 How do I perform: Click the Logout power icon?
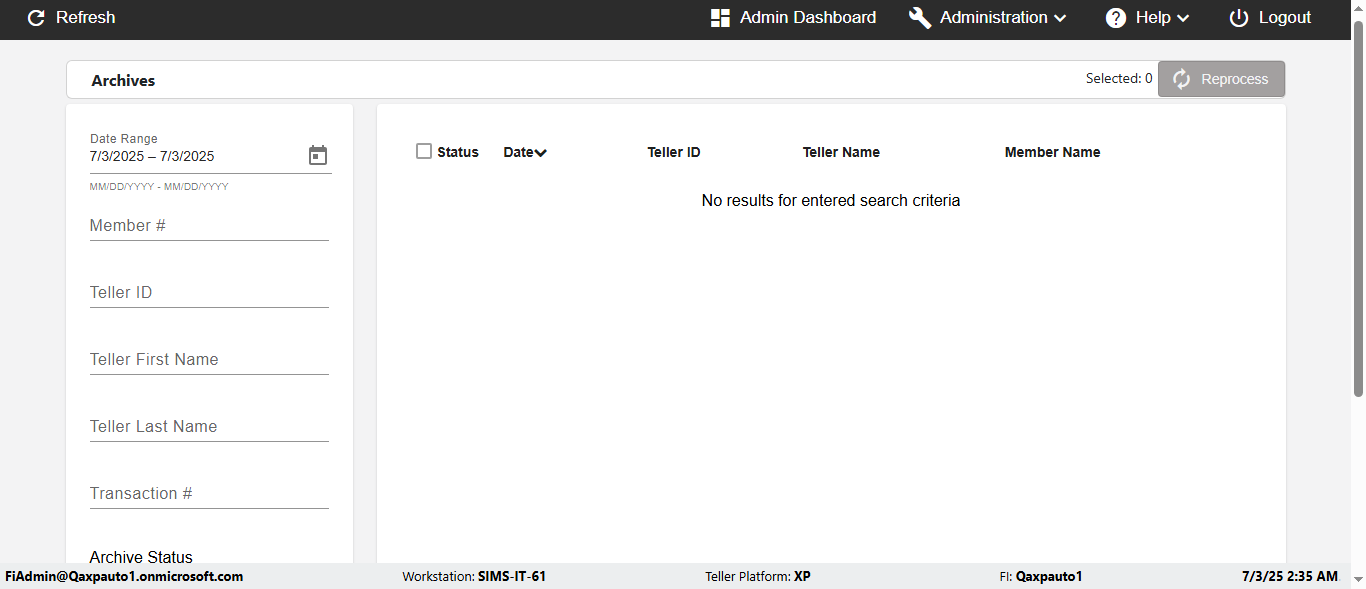click(x=1239, y=18)
